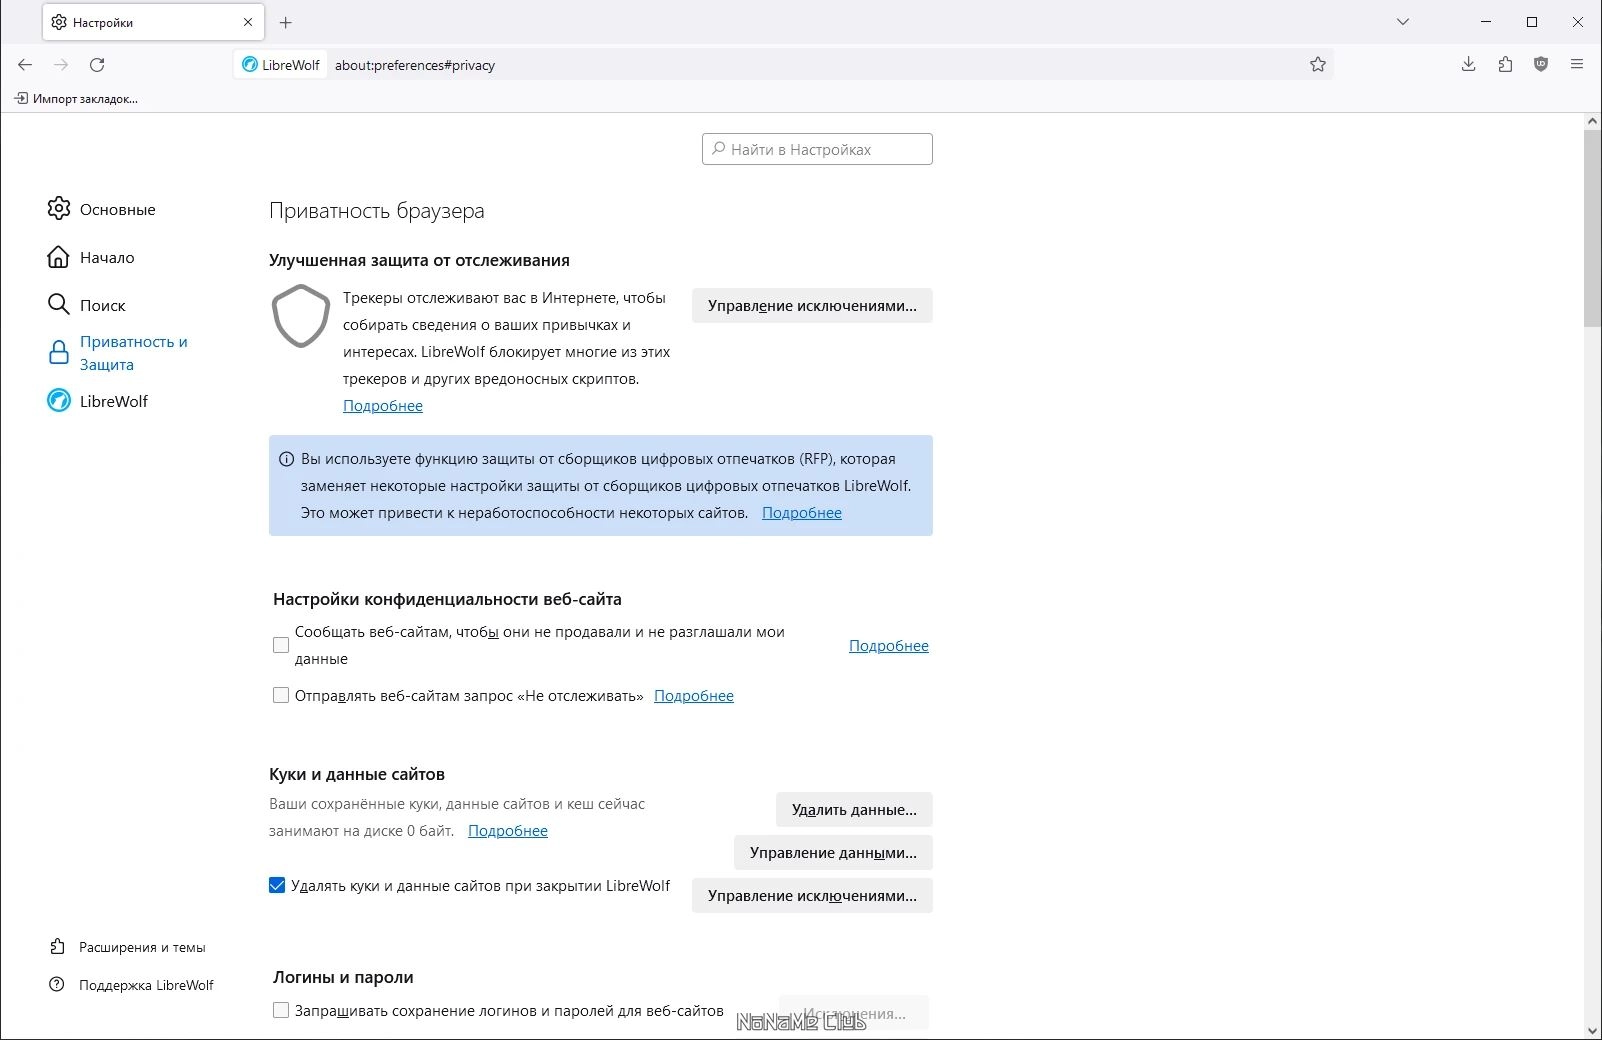Expand the list all tabs chevron
This screenshot has width=1602, height=1040.
[1403, 22]
